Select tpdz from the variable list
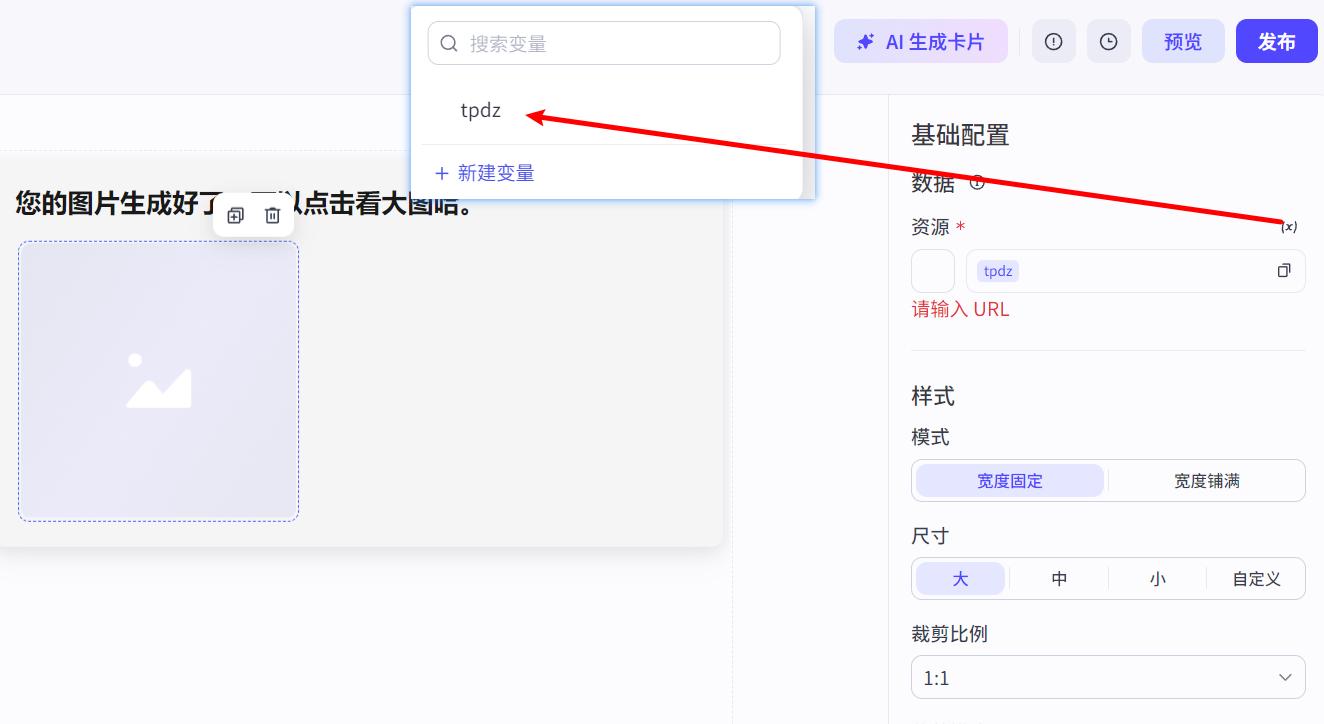The height and width of the screenshot is (724, 1324). coord(481,110)
